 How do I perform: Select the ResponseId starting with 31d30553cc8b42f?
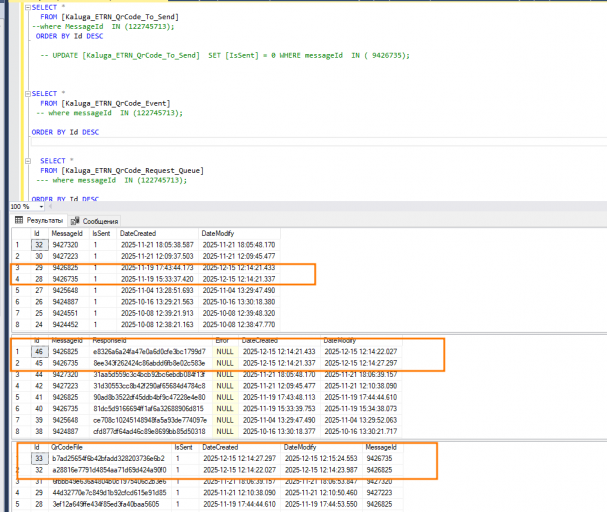point(149,386)
